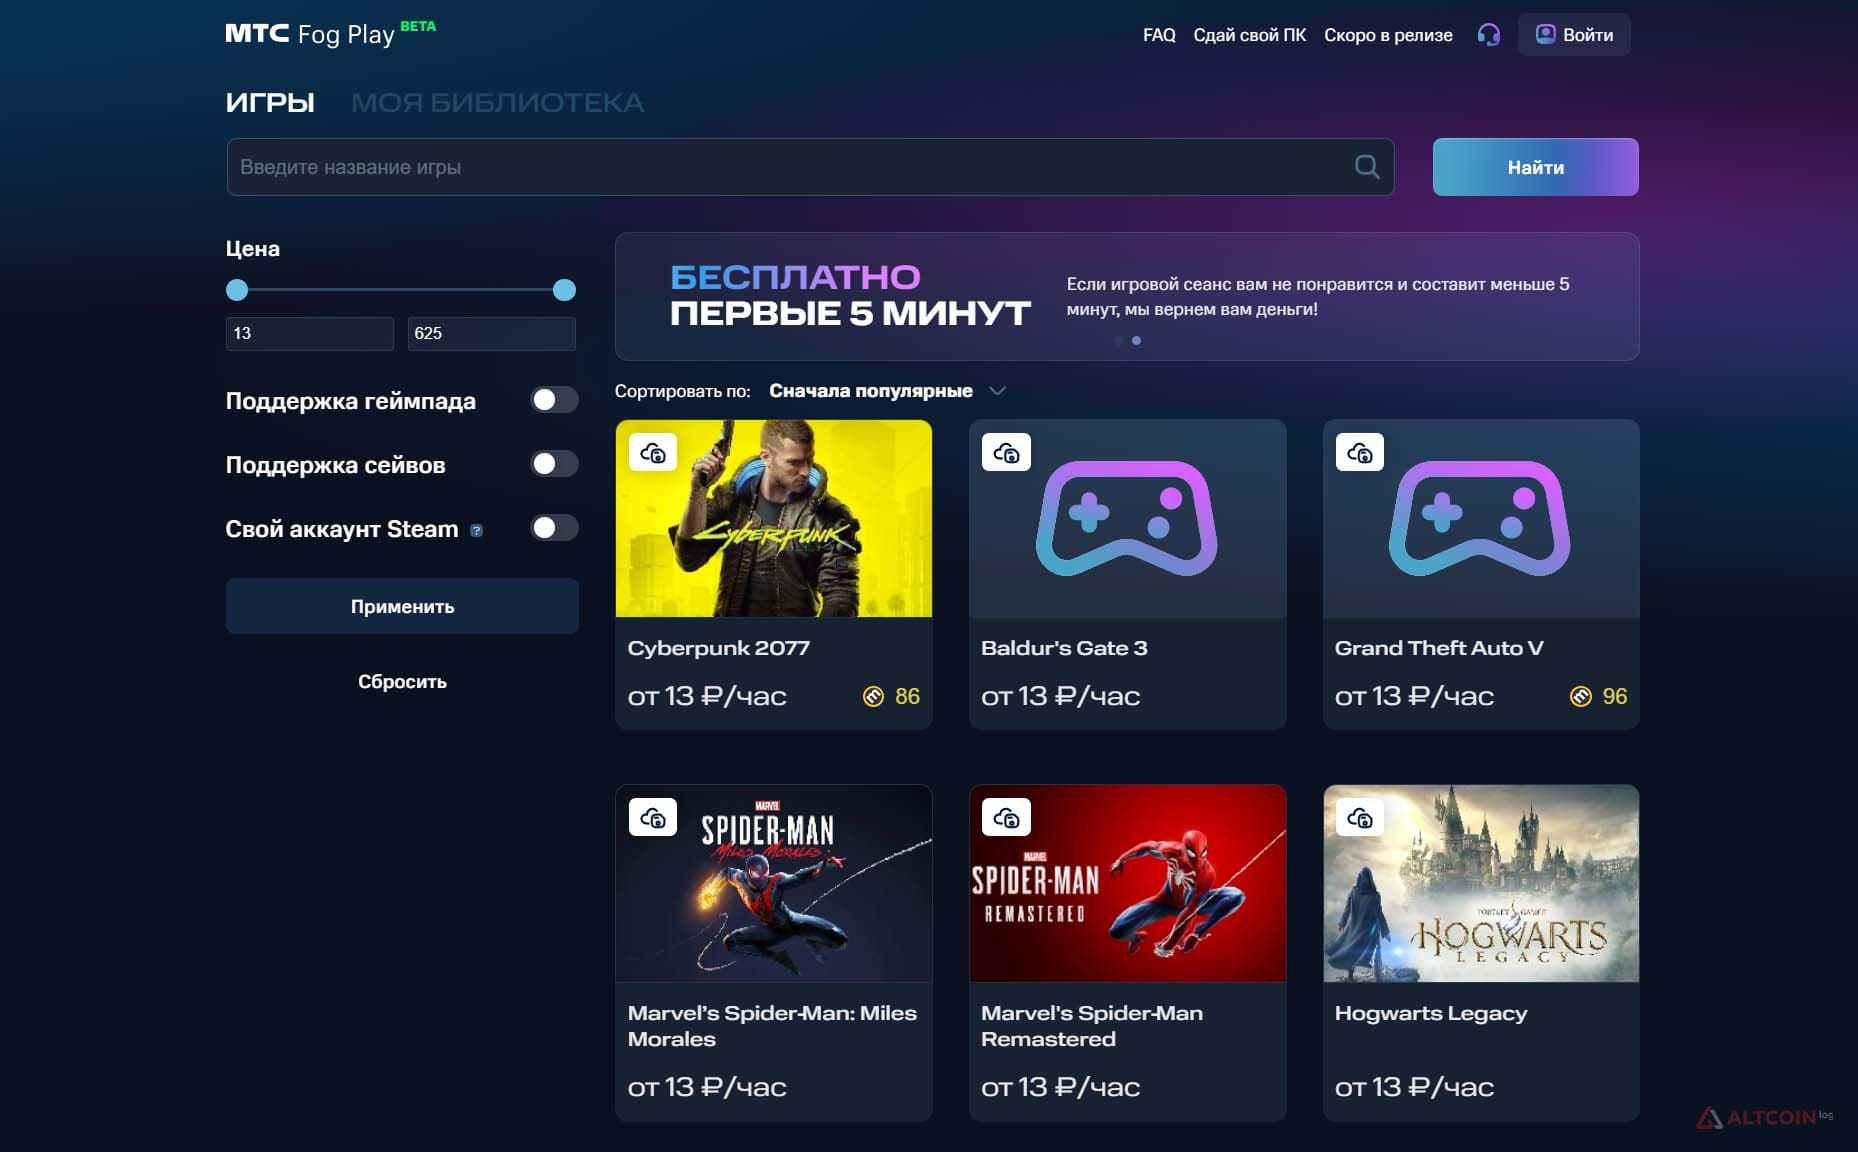This screenshot has height=1152, width=1858.
Task: Click the Применить filter button
Action: 402,606
